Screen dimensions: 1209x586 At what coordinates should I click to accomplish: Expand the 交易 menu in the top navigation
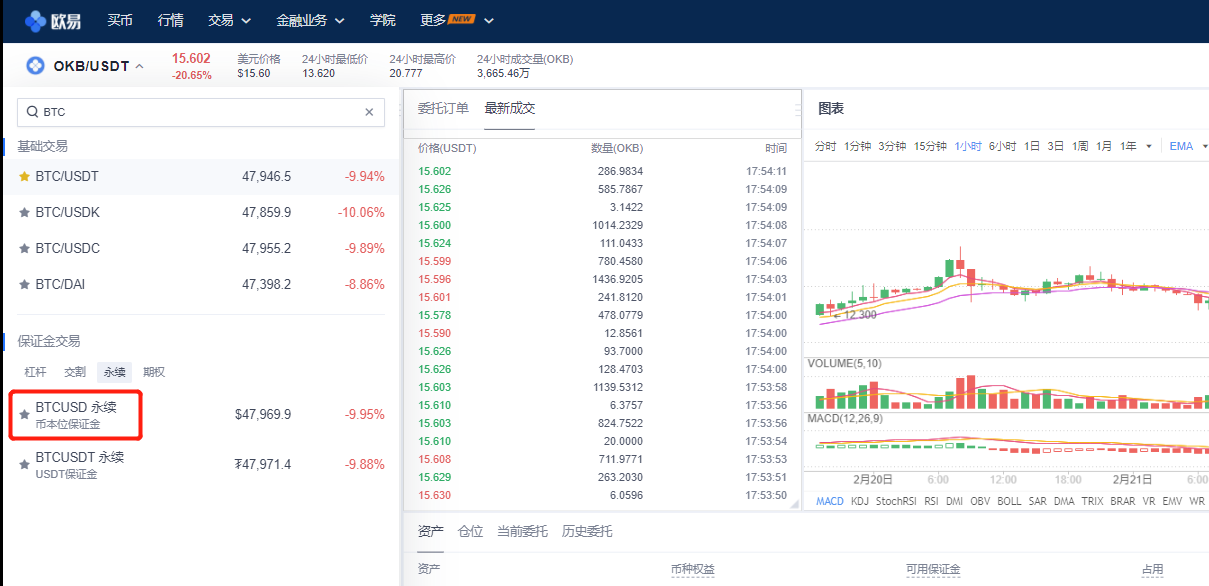coord(229,20)
